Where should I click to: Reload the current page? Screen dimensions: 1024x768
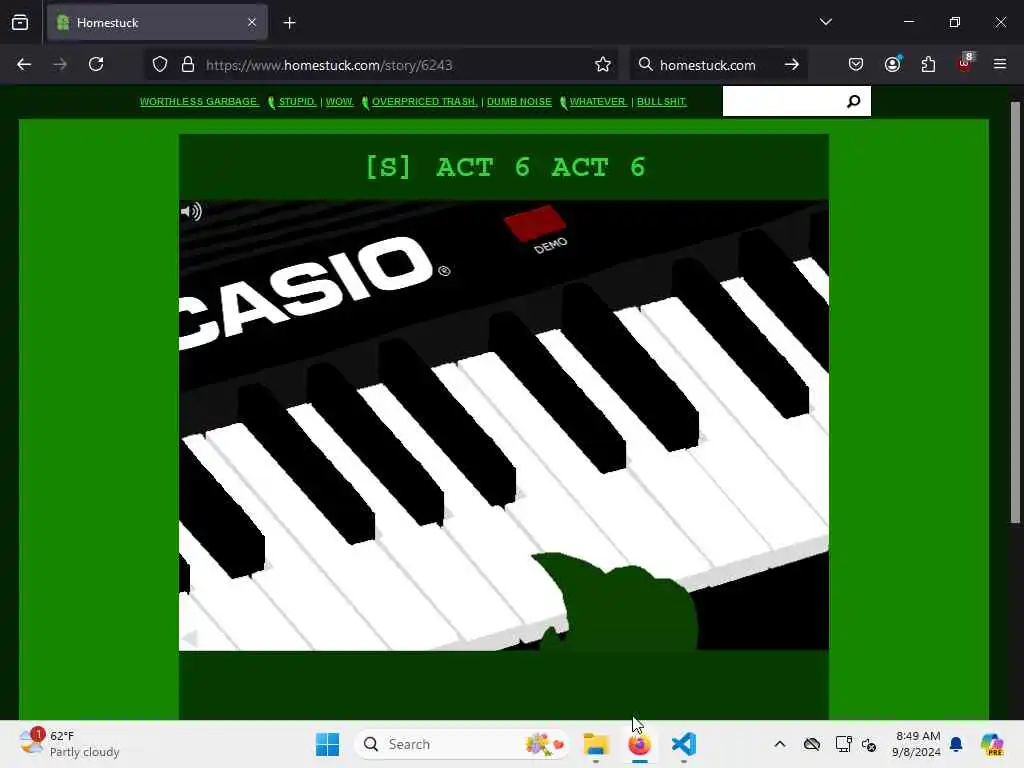96,65
